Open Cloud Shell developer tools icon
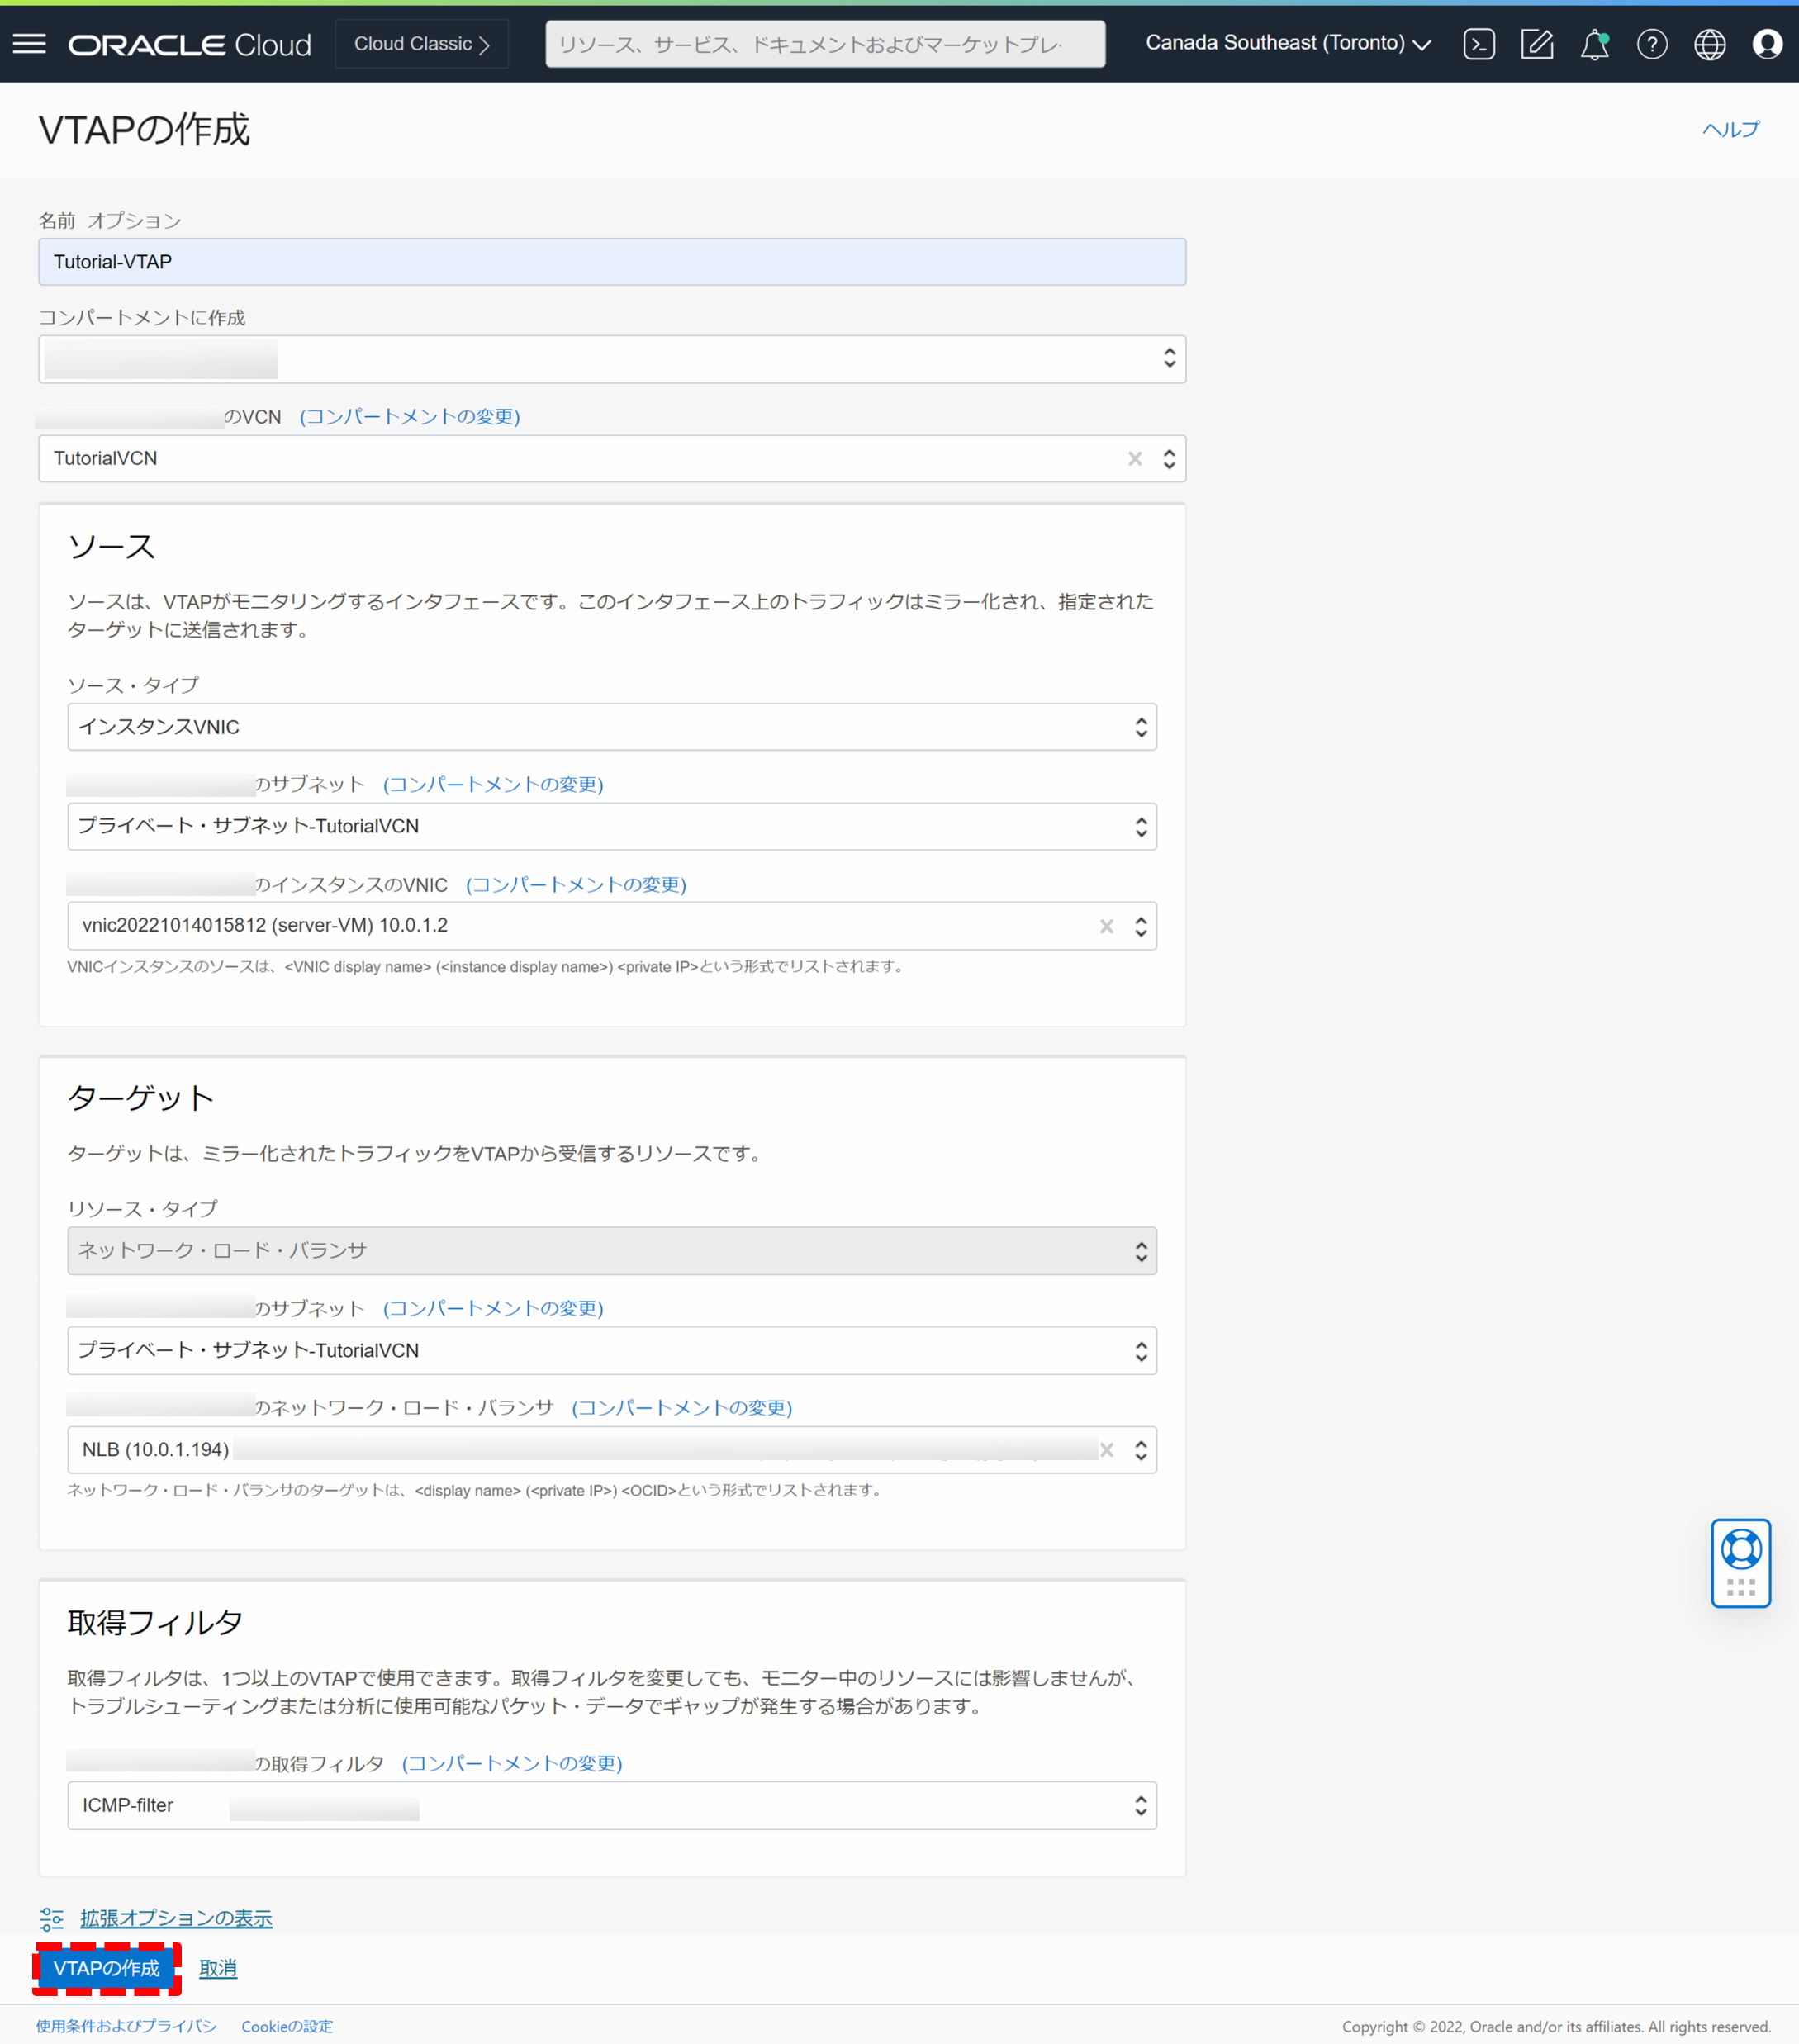1799x2044 pixels. point(1478,44)
